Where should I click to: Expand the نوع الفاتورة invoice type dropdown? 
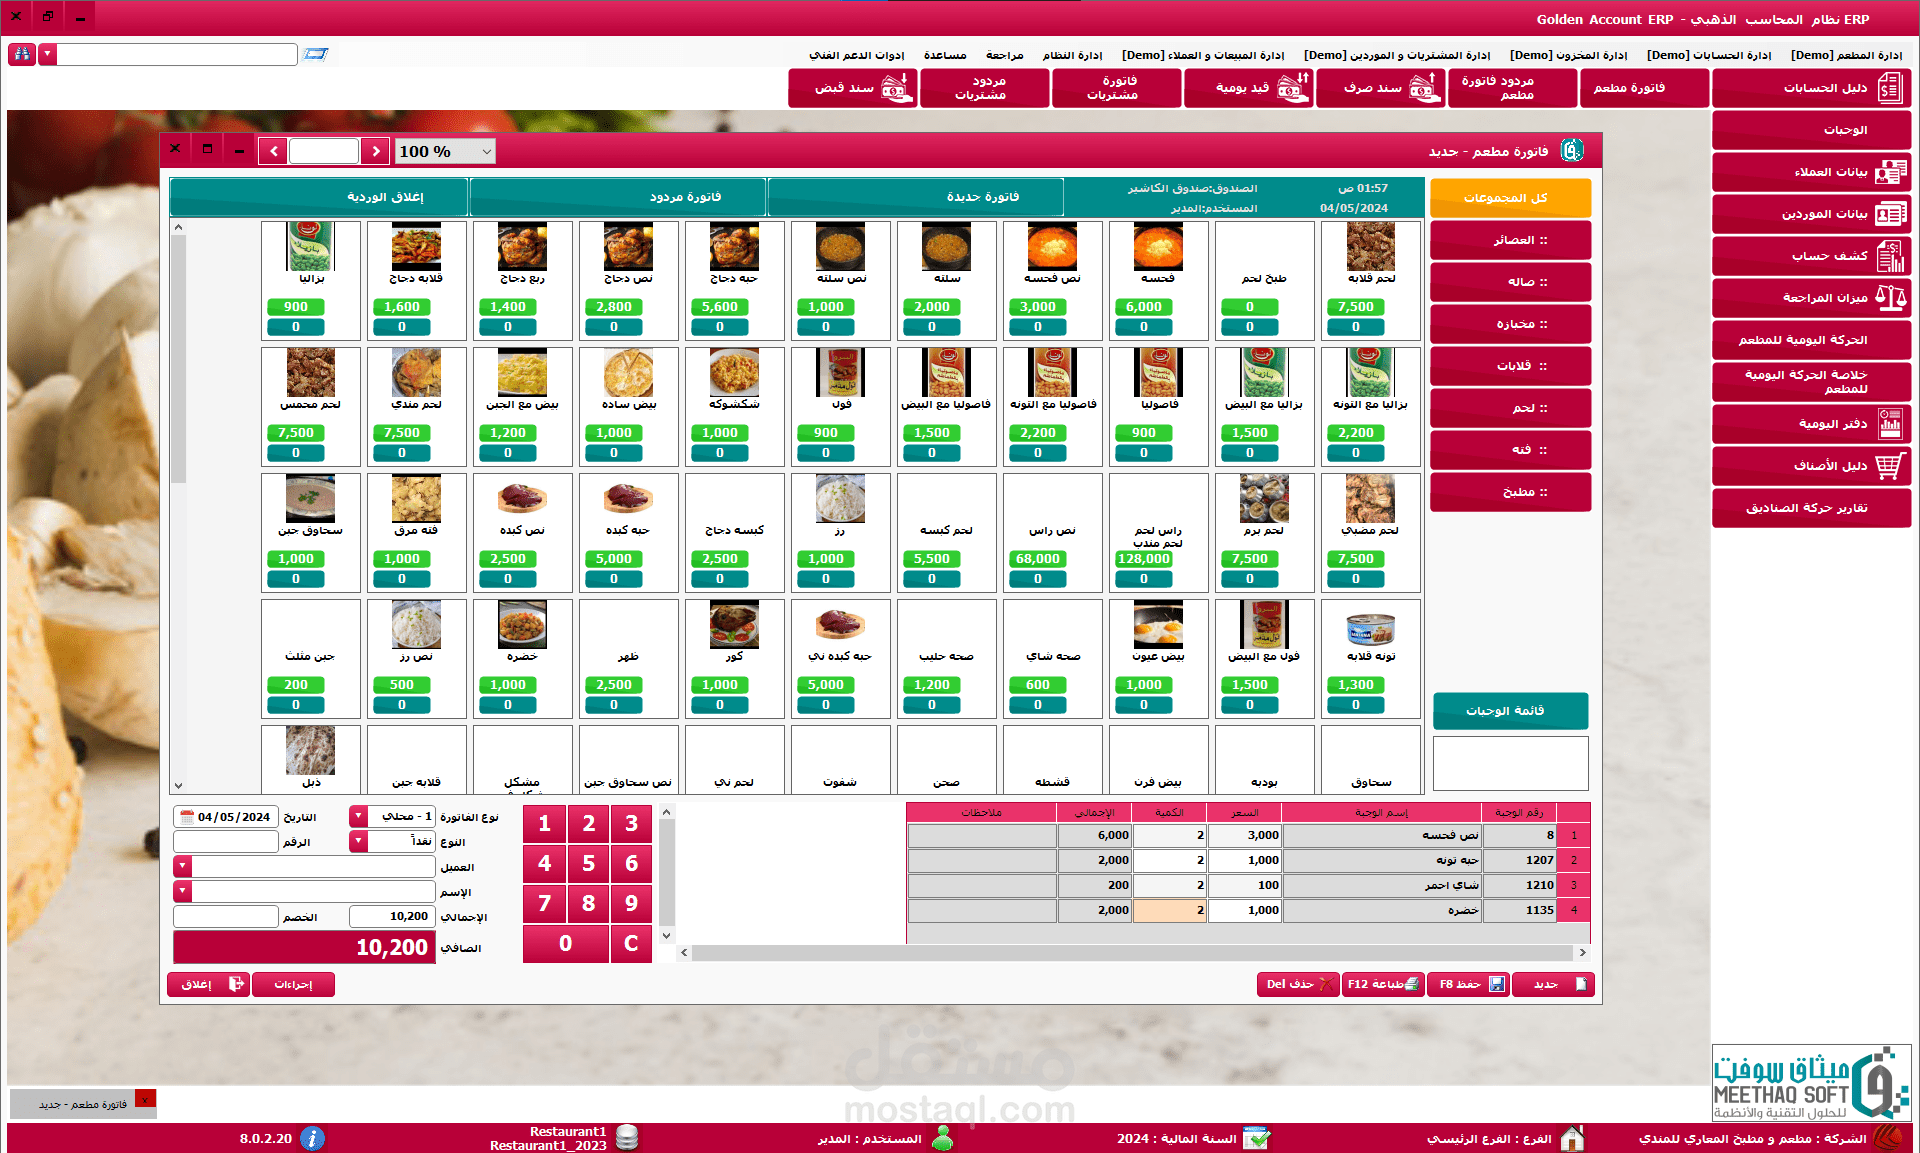(358, 817)
